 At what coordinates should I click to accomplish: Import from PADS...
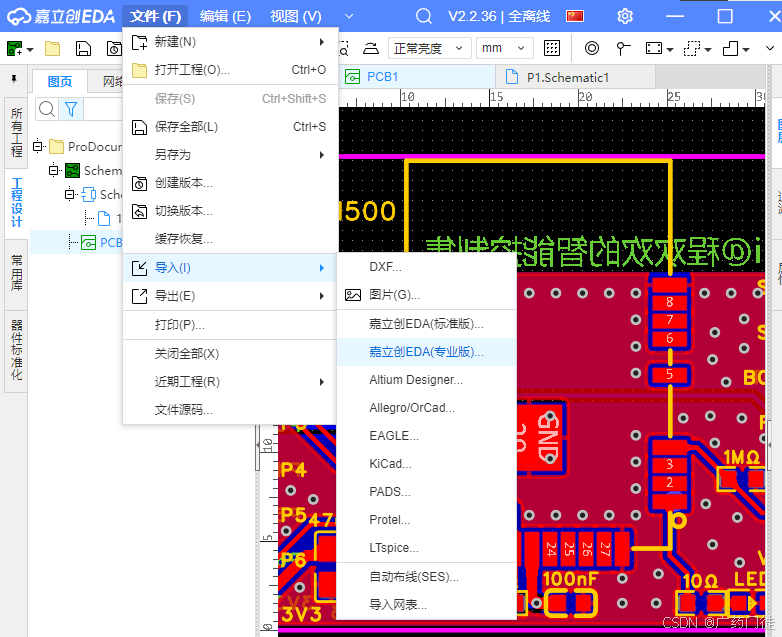[x=426, y=492]
